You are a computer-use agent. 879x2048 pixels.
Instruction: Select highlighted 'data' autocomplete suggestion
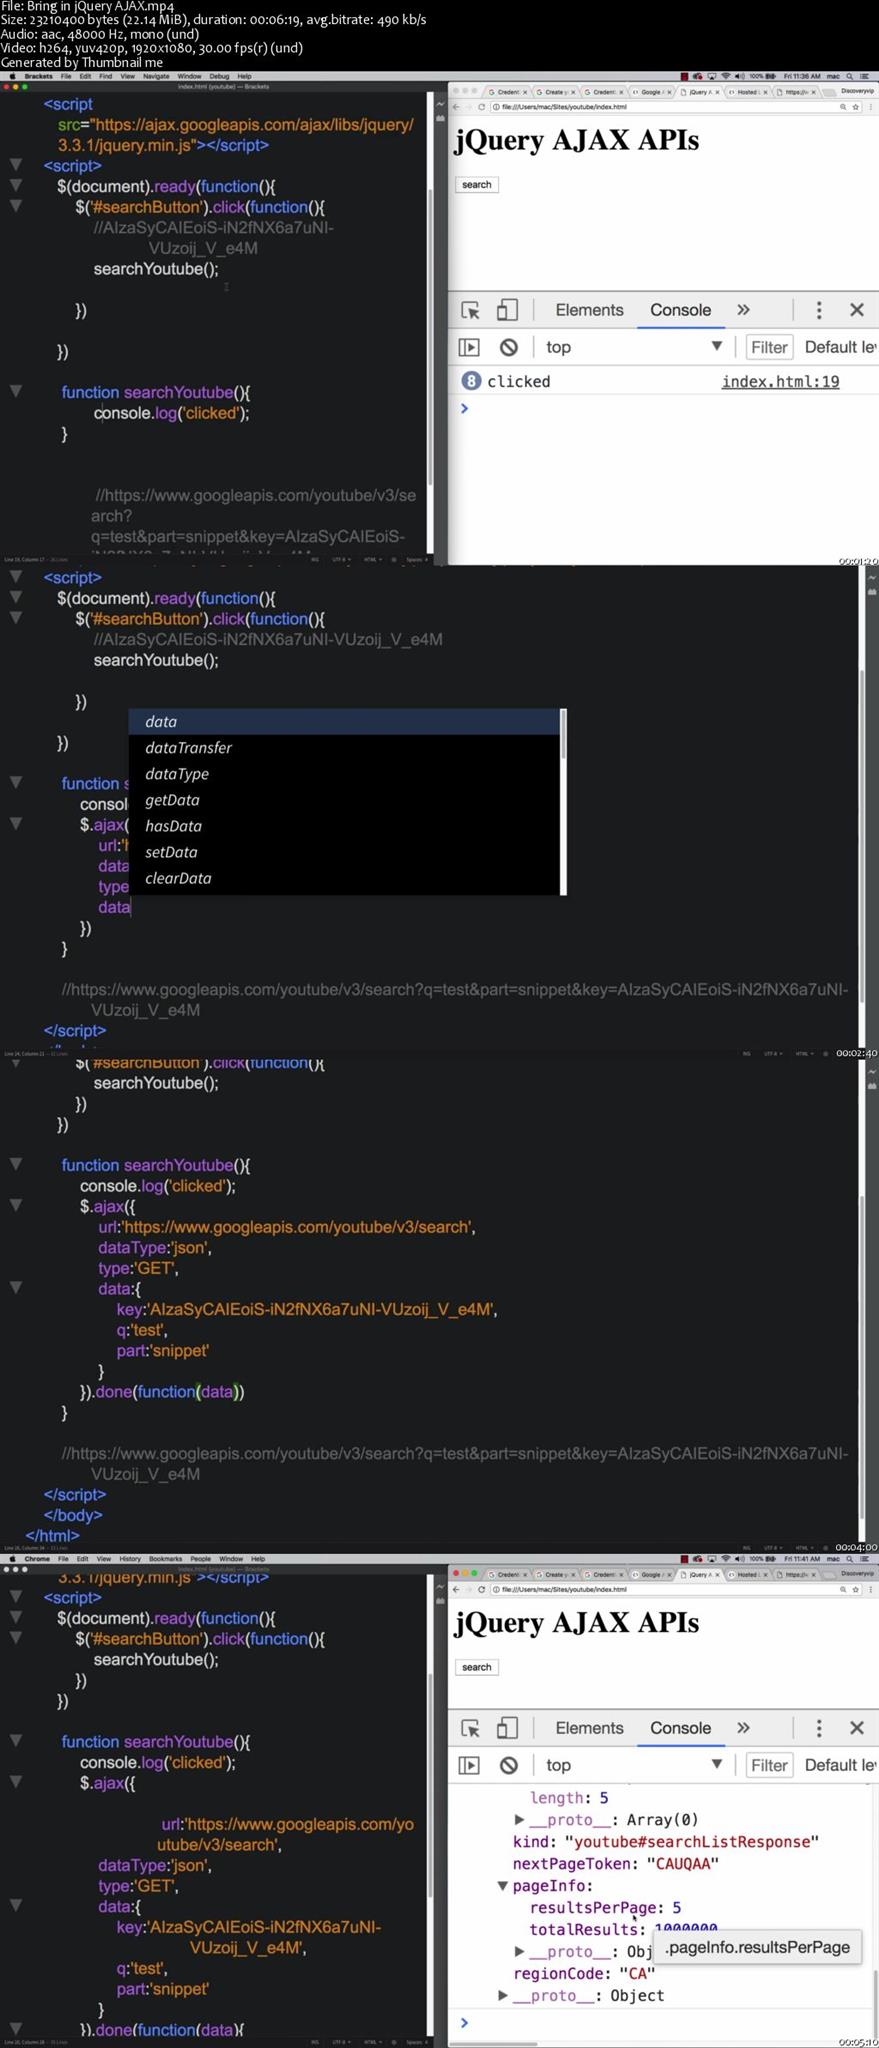pyautogui.click(x=345, y=722)
